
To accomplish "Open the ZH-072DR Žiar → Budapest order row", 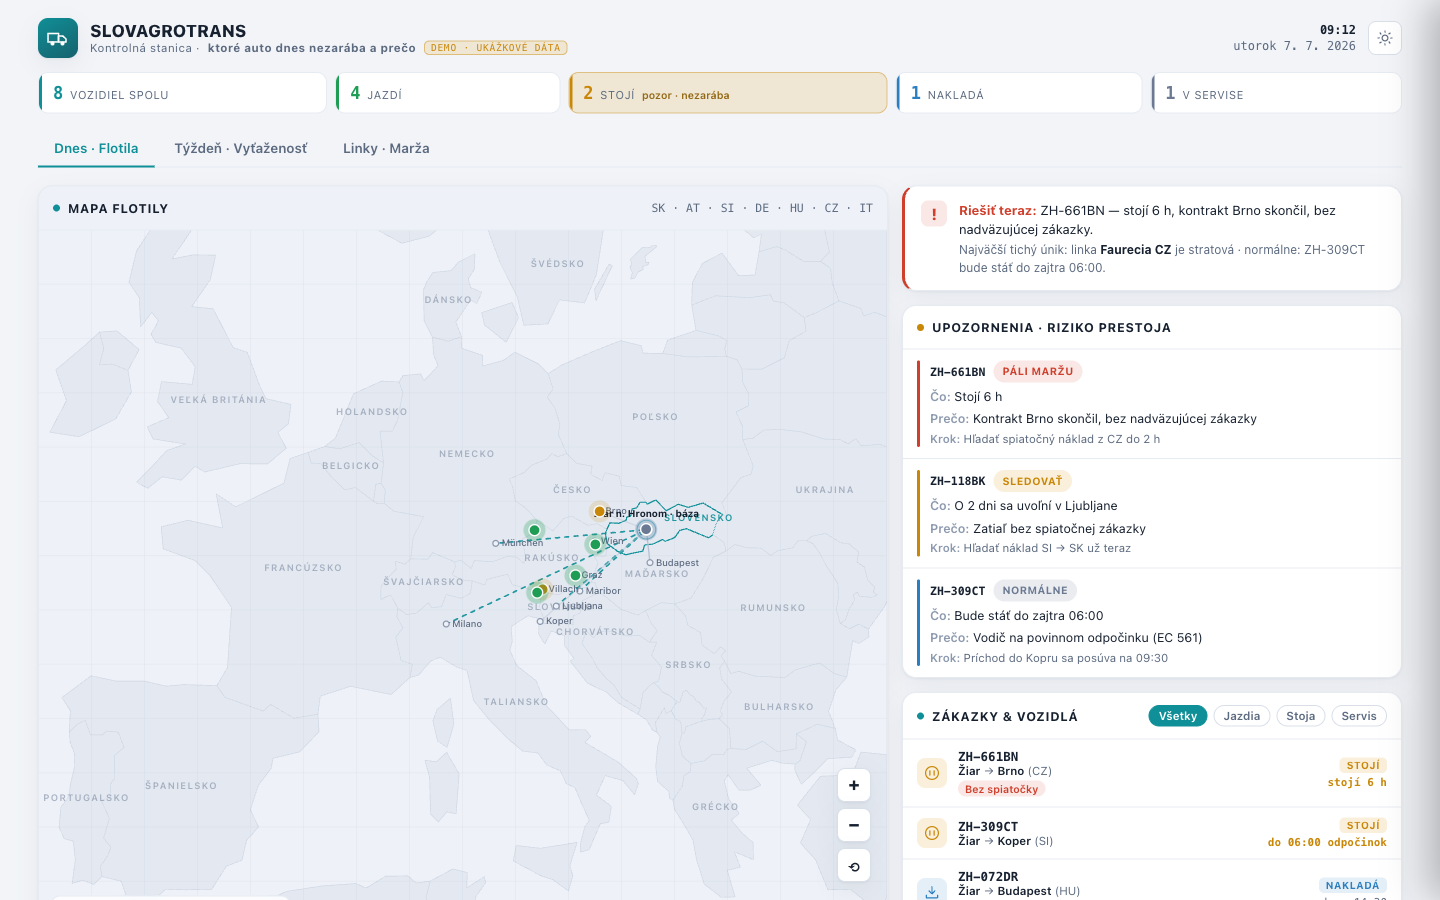I will point(1152,881).
